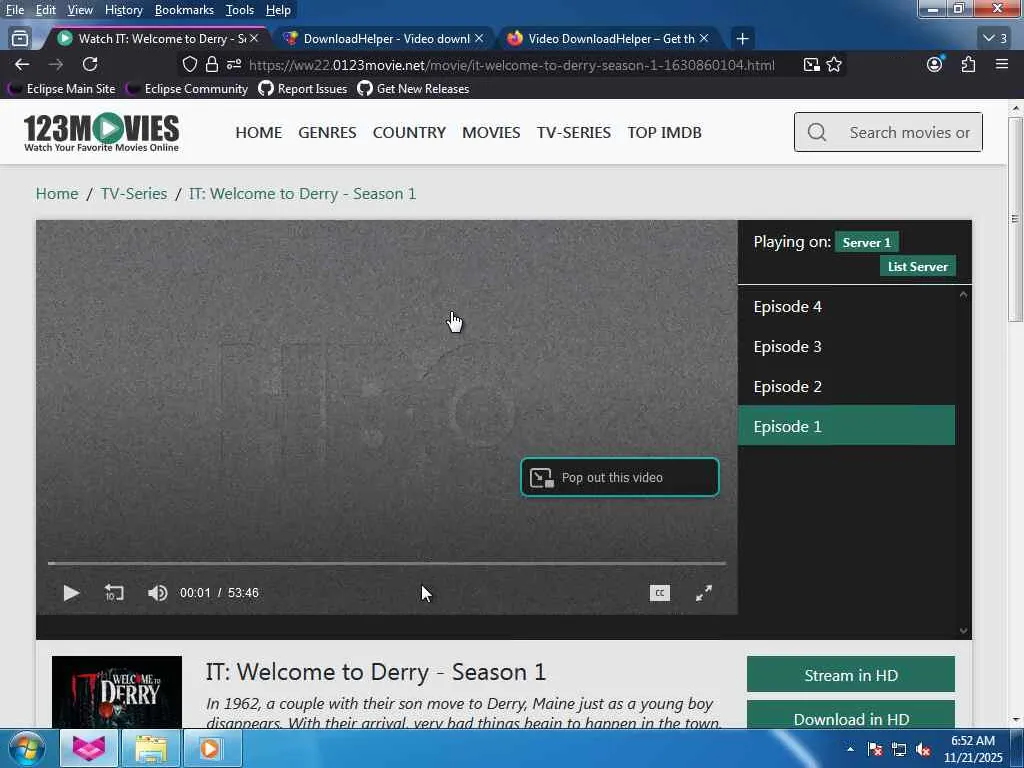Open a new browser tab
Screen dimensions: 1024x768
click(x=742, y=39)
